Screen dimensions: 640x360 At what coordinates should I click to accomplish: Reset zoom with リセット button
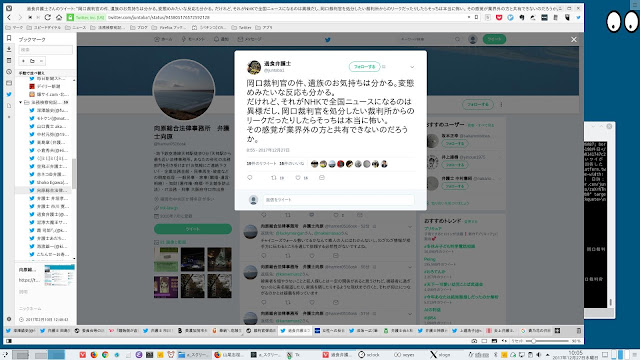coord(517,341)
